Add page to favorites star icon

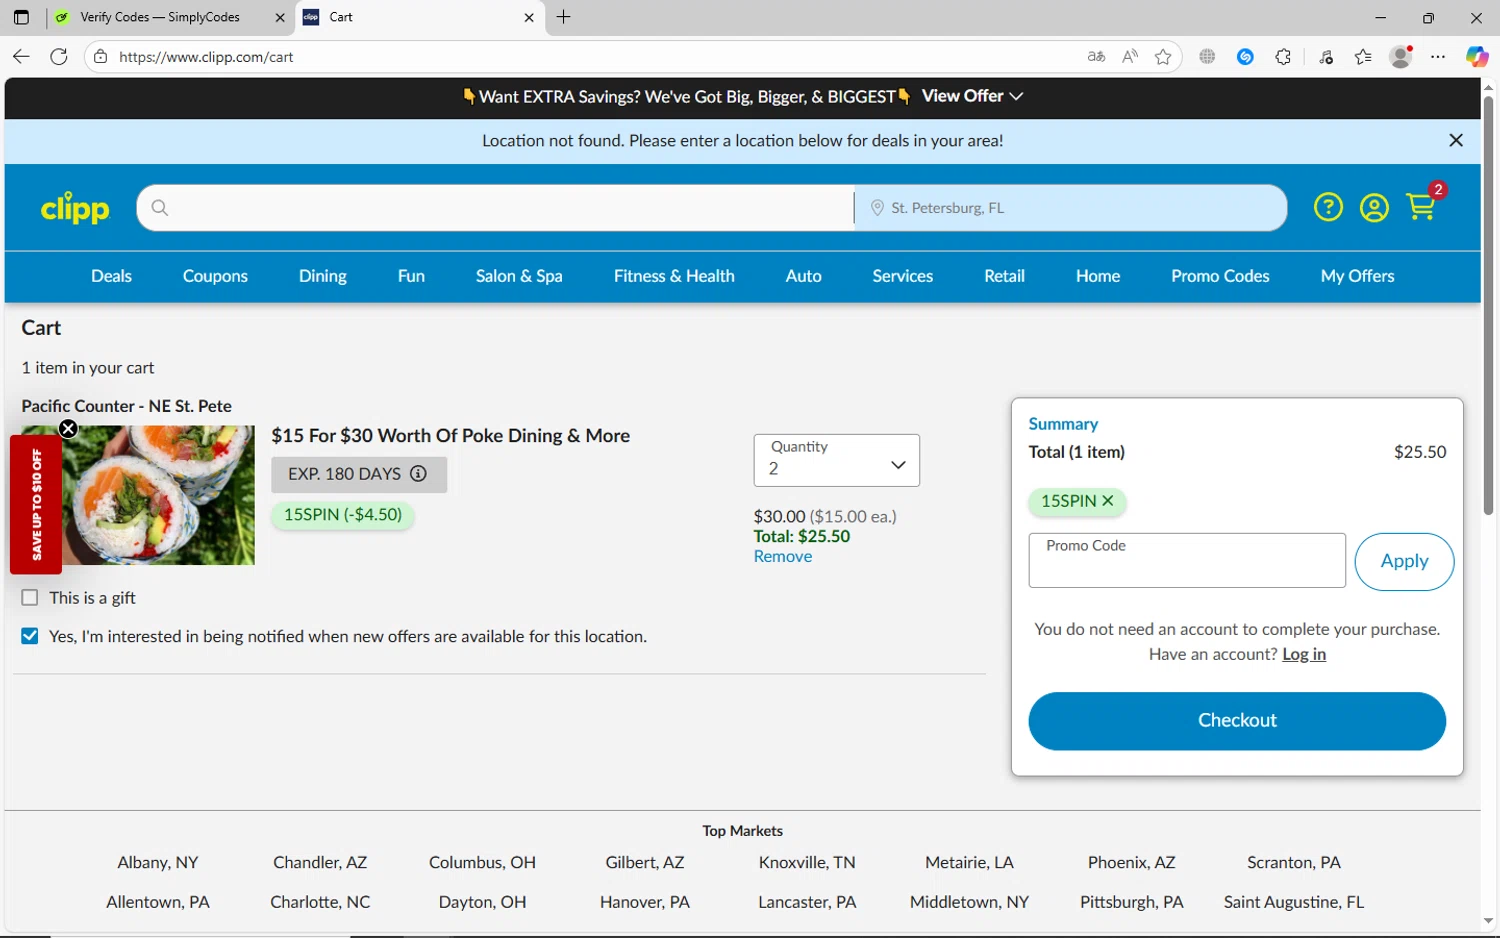pos(1163,57)
